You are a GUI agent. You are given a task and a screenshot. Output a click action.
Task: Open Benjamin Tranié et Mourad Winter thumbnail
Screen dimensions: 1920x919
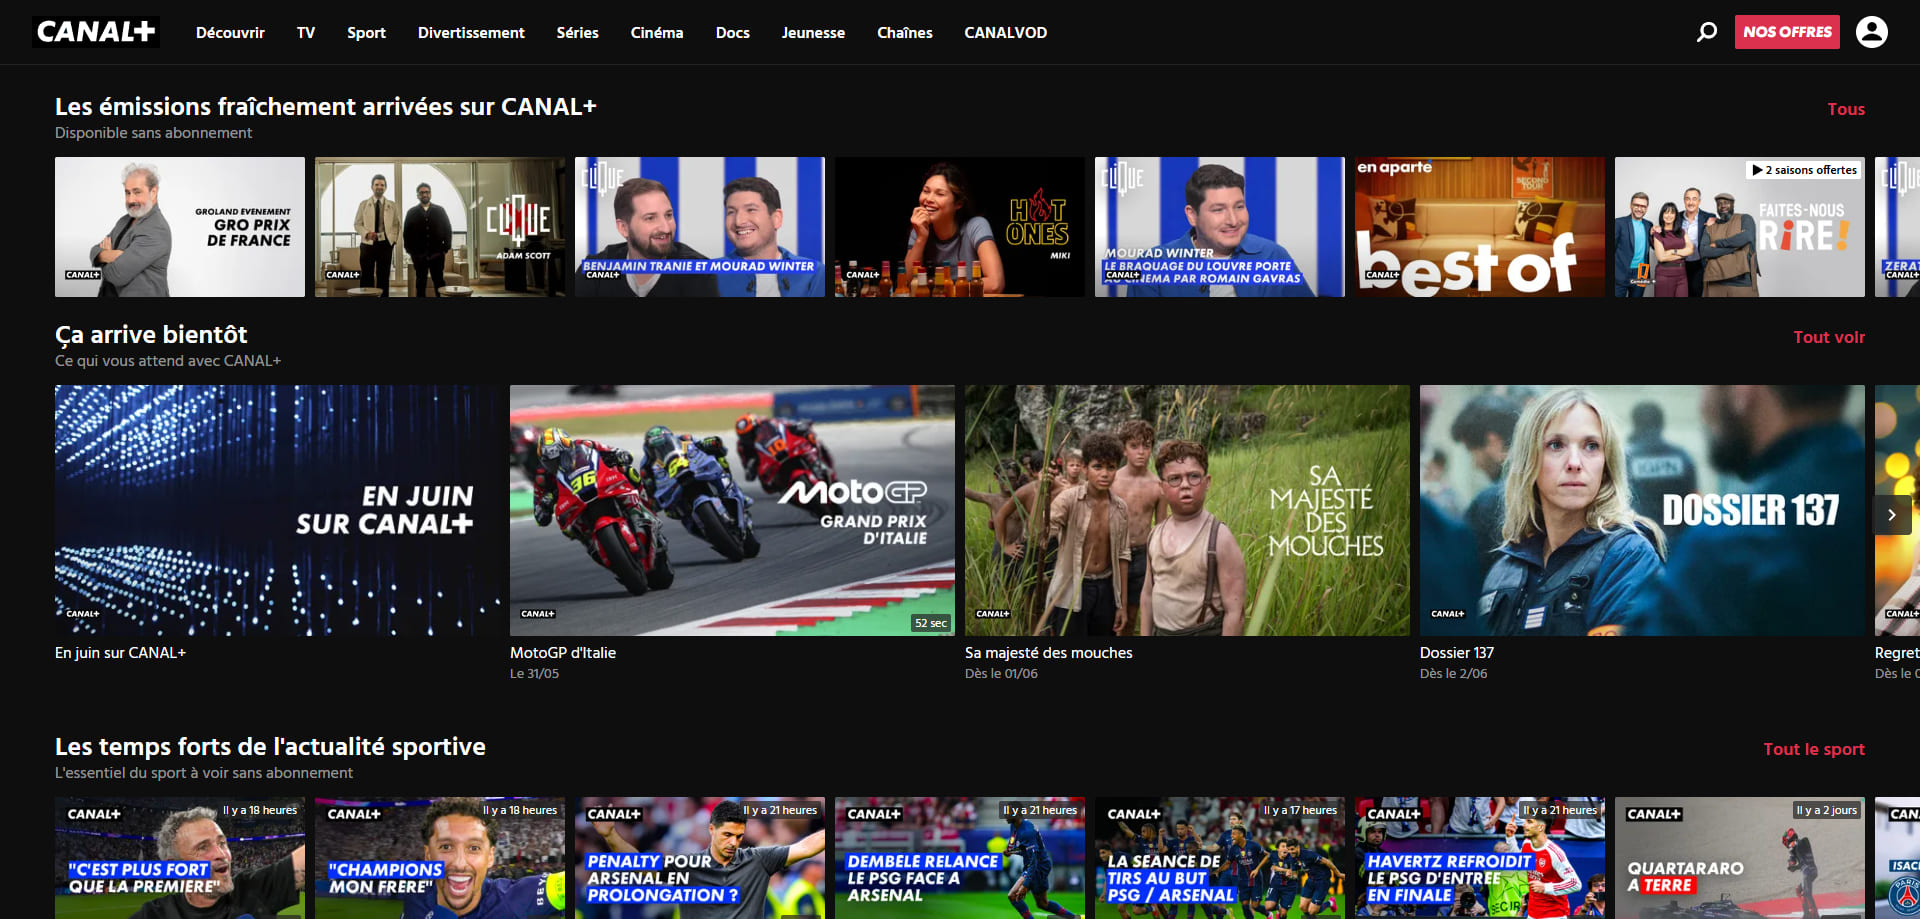(700, 227)
